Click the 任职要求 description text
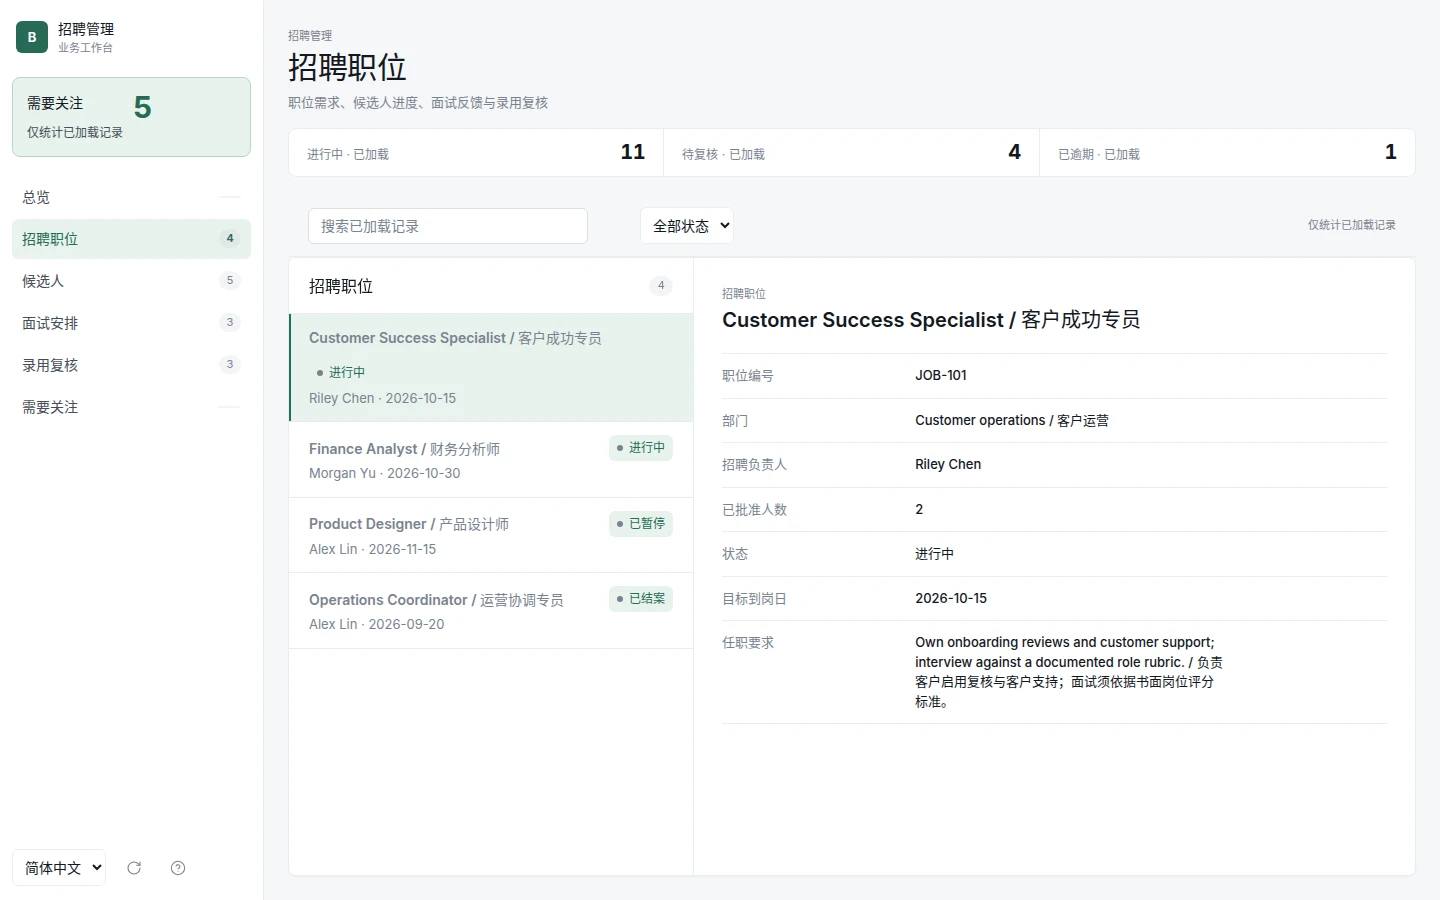 [1069, 672]
